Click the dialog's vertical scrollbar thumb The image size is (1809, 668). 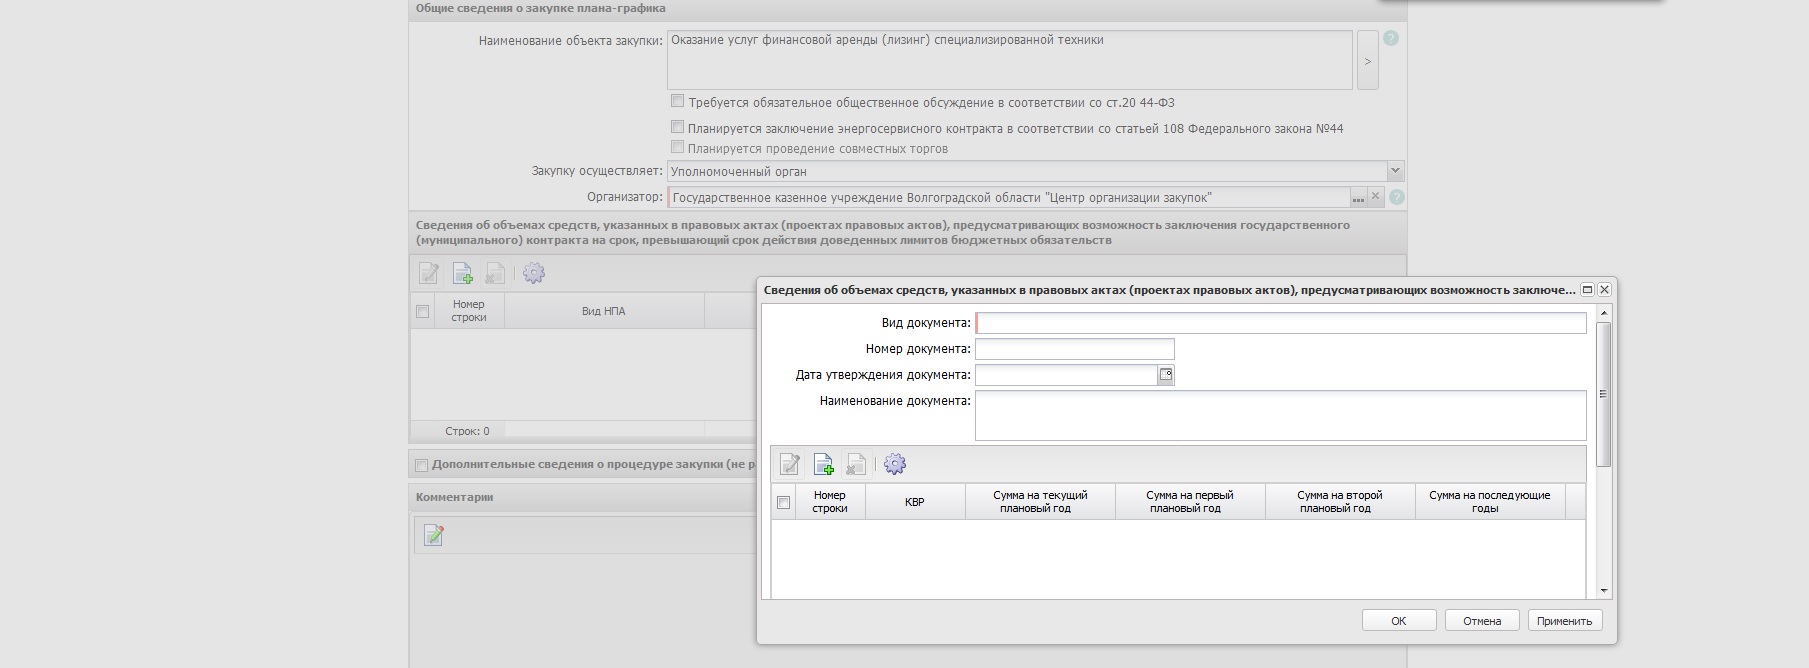(1603, 394)
